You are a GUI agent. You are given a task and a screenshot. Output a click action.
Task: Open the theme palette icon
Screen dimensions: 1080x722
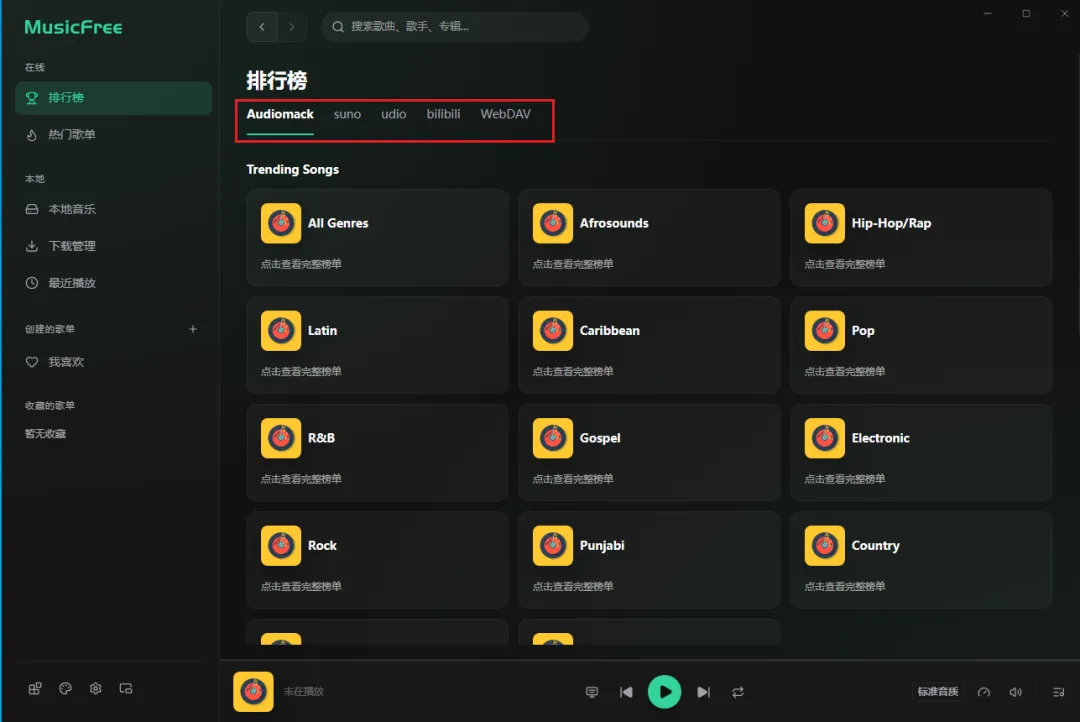65,688
